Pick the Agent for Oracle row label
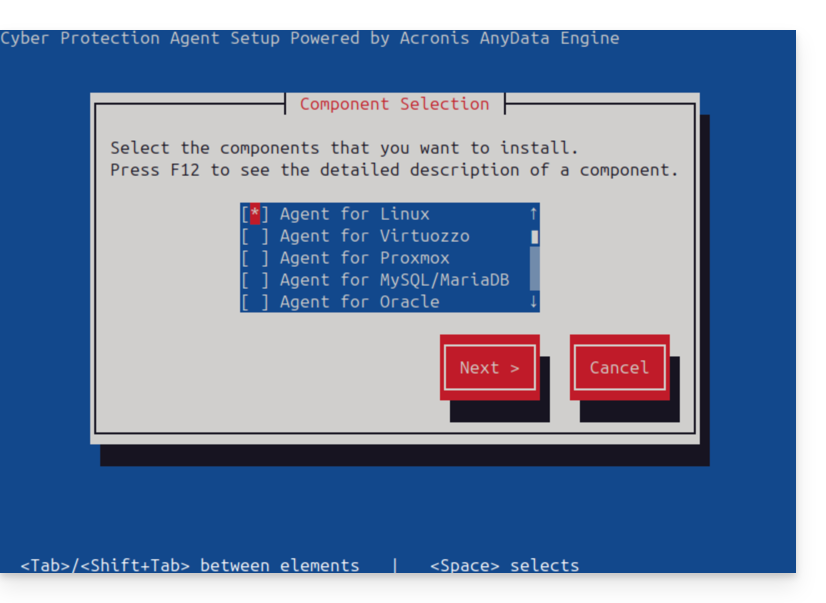Image resolution: width=826 pixels, height=603 pixels. click(359, 302)
